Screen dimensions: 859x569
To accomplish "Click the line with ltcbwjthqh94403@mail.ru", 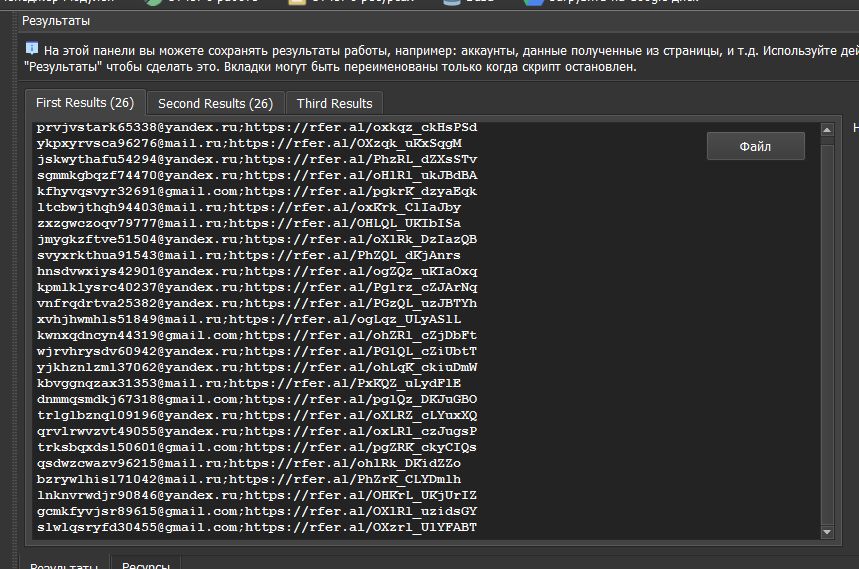I will [x=249, y=208].
